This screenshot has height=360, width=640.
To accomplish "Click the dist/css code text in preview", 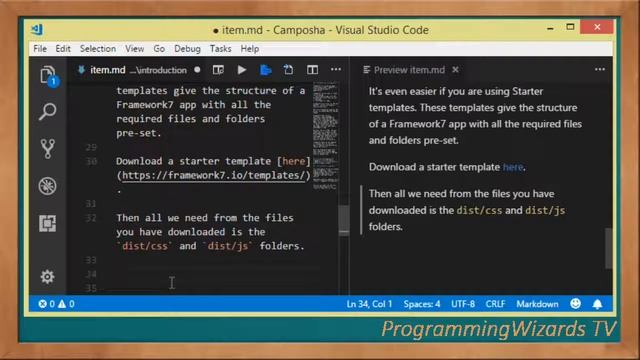I will click(479, 210).
